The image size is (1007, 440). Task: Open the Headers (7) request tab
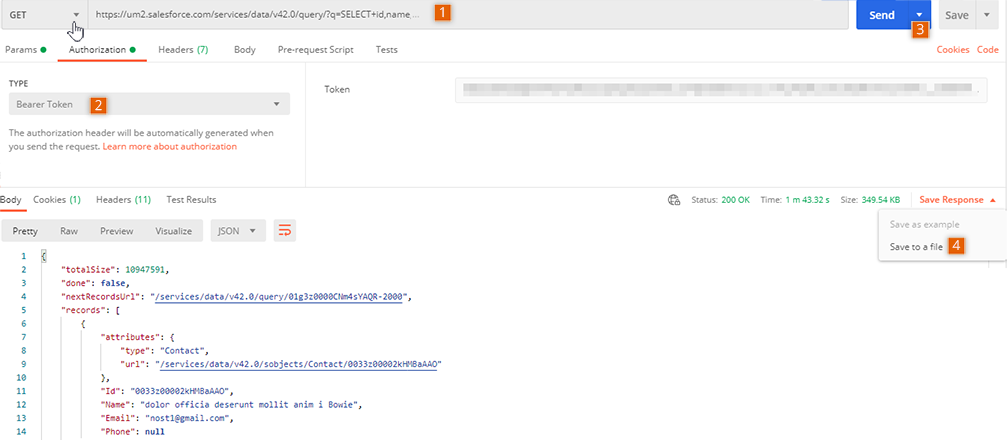click(183, 49)
